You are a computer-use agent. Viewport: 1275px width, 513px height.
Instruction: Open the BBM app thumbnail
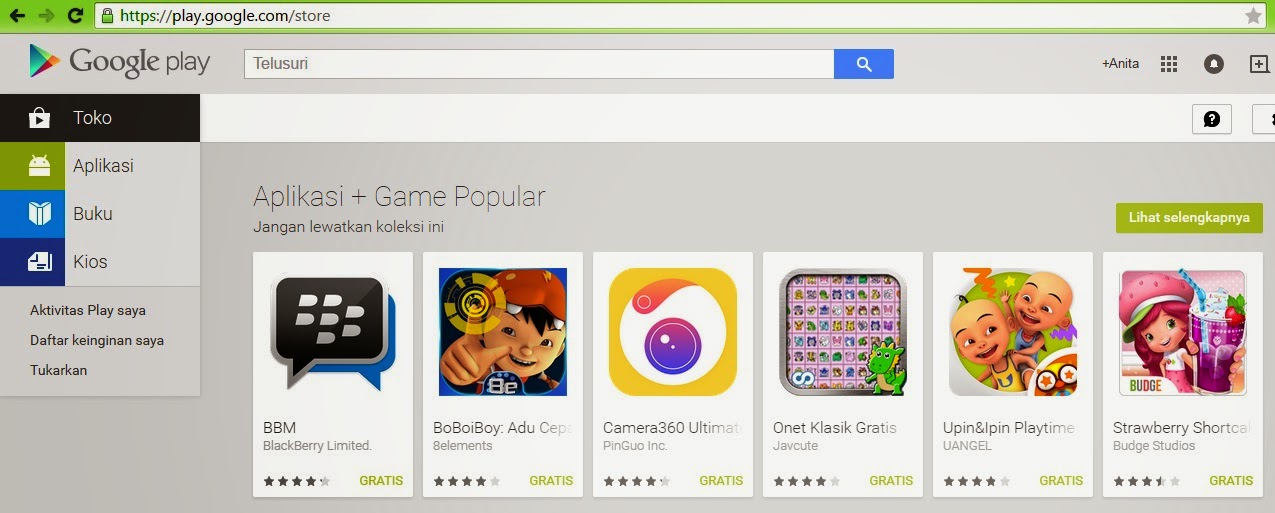click(333, 332)
